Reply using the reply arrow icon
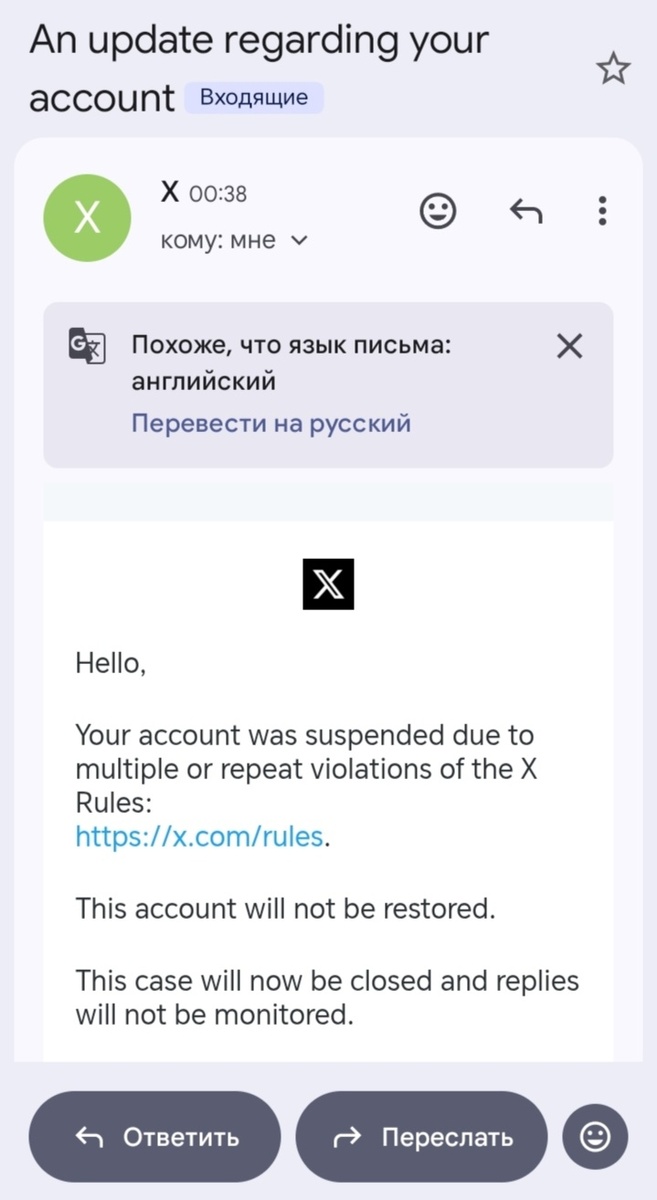This screenshot has width=657, height=1200. click(525, 211)
